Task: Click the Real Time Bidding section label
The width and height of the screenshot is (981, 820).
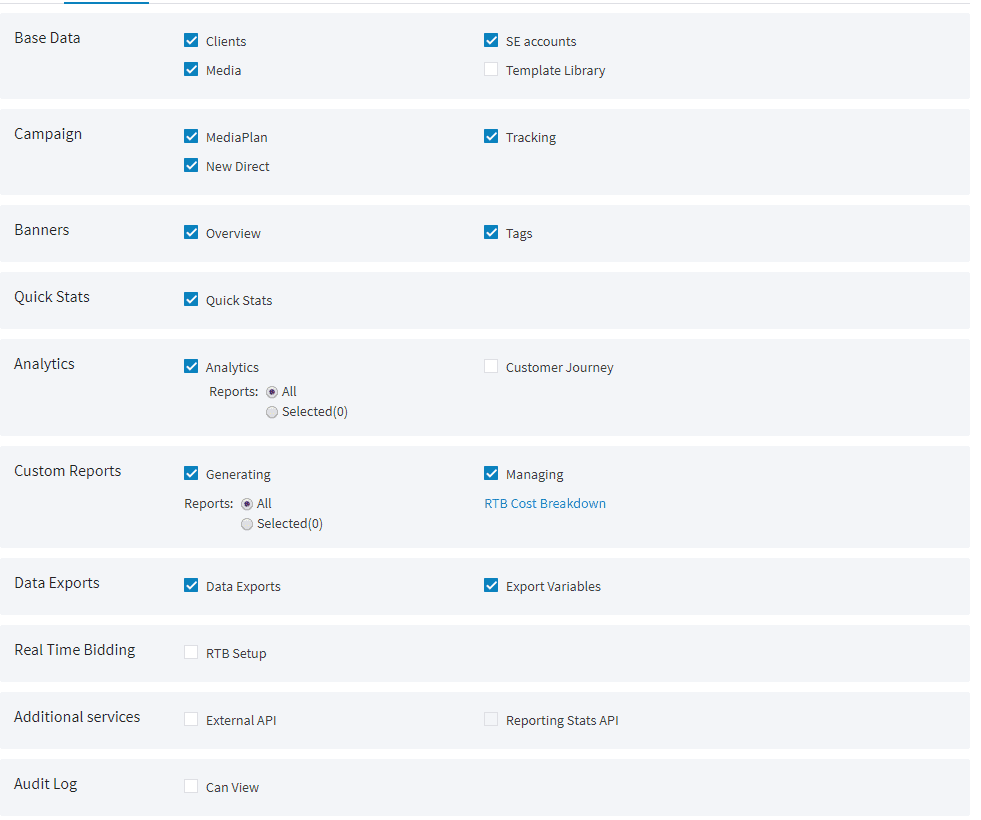Action: pyautogui.click(x=74, y=650)
